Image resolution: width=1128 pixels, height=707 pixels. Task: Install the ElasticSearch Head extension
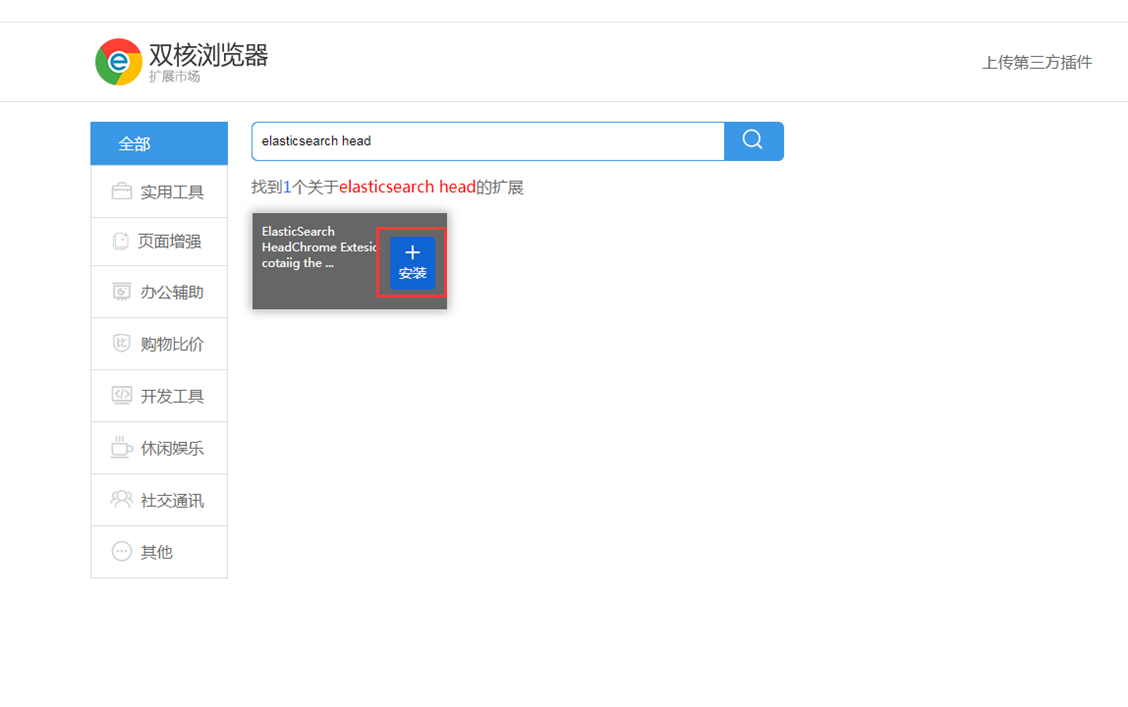click(x=412, y=263)
